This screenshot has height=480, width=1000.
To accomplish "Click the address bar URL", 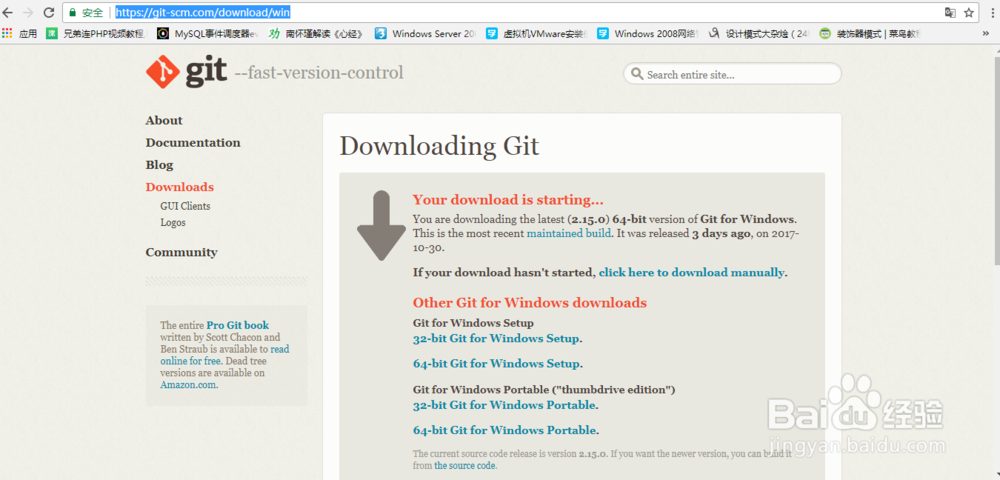I will (x=203, y=12).
